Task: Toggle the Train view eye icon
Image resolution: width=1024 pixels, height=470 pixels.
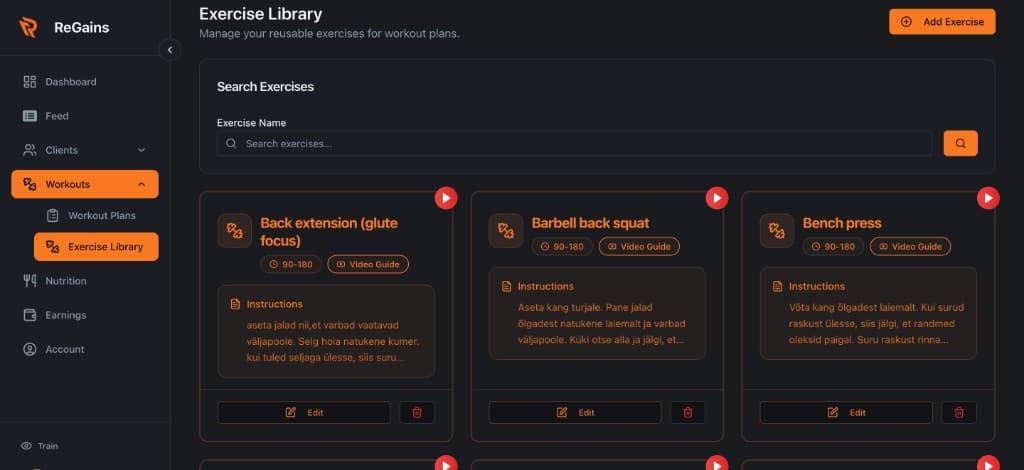Action: click(26, 446)
